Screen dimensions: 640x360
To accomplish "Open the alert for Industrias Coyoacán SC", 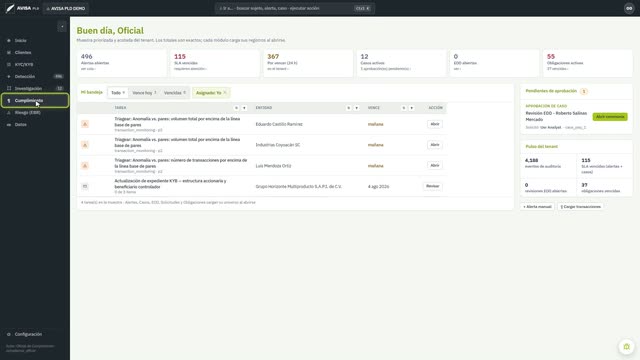I will click(x=435, y=145).
